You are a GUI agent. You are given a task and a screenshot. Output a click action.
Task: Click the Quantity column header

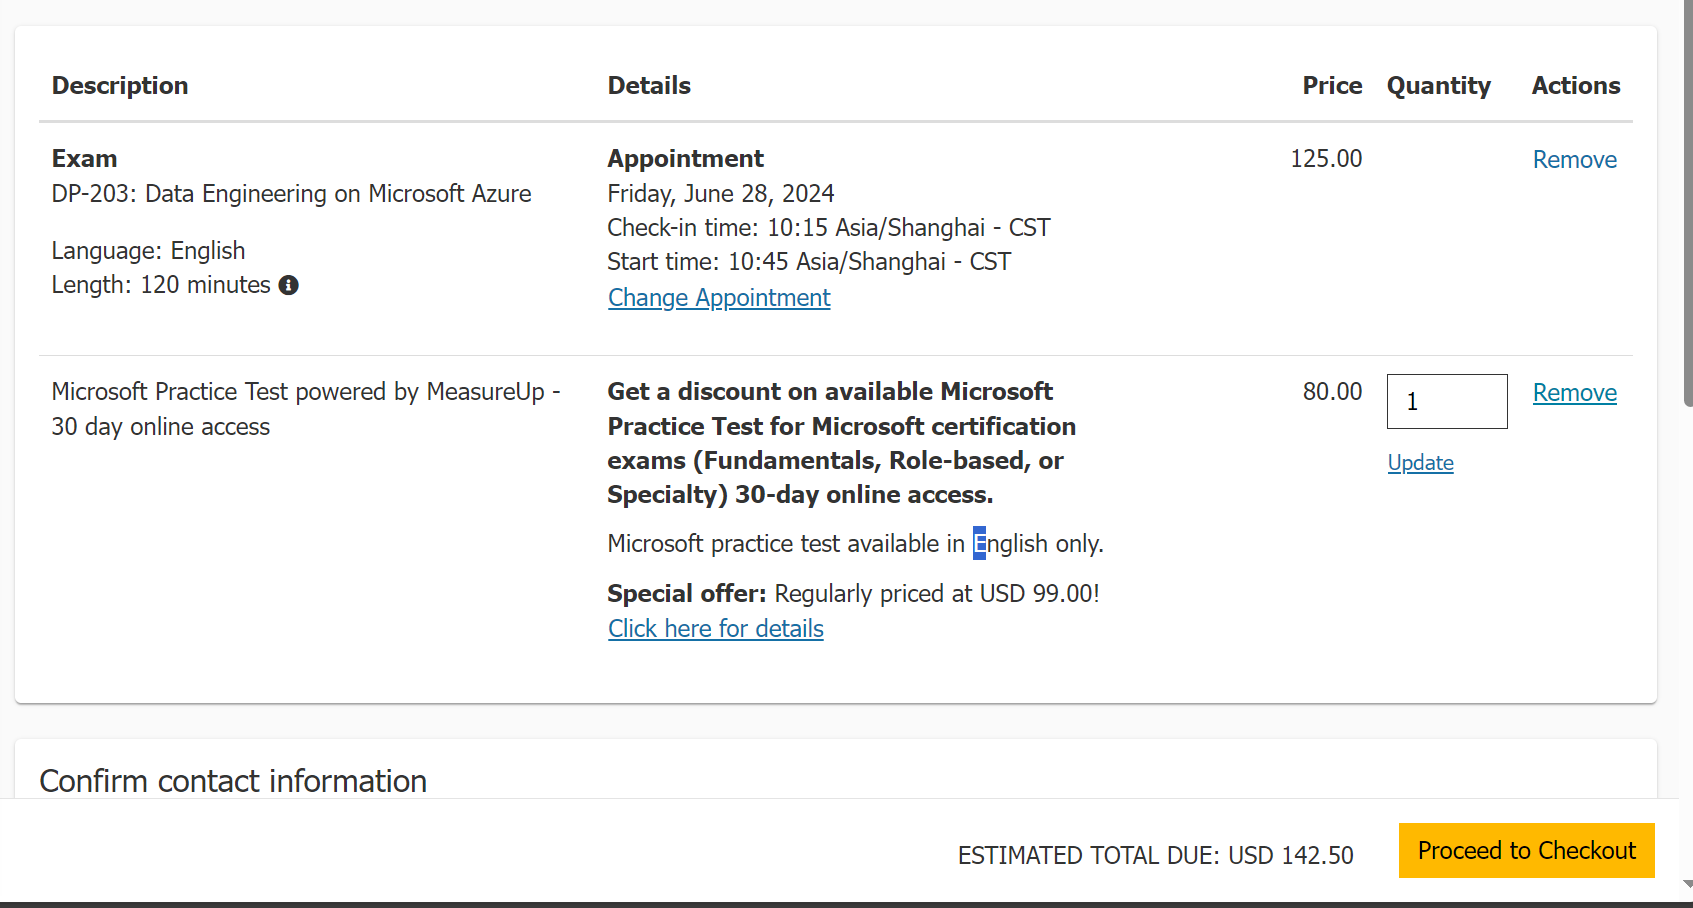coord(1438,86)
